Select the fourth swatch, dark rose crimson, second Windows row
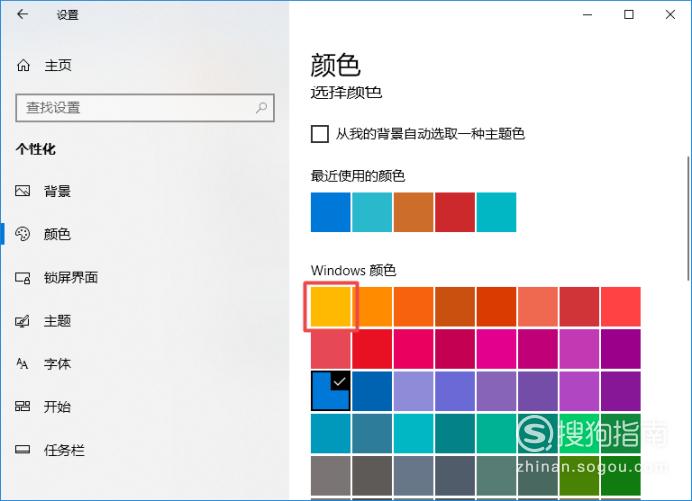Screen dimensions: 692x501 point(455,349)
